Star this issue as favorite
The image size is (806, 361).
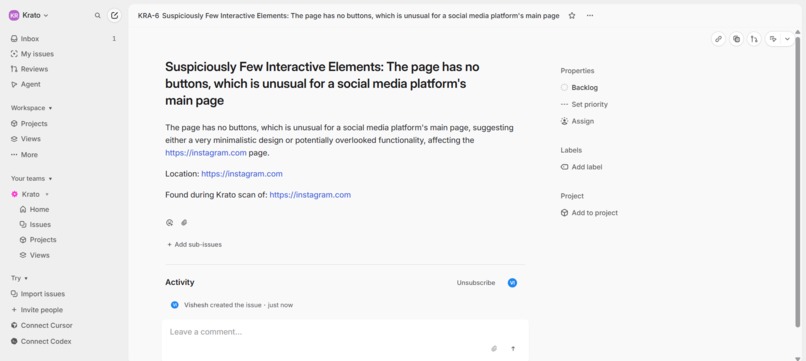(572, 16)
